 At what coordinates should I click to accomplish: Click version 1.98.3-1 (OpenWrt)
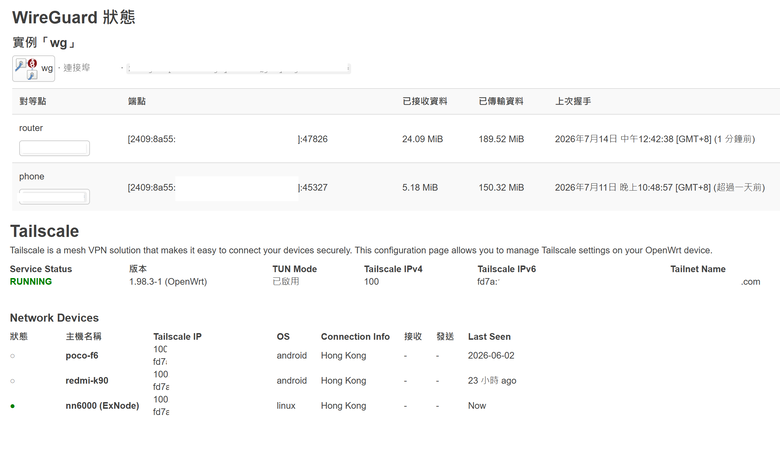[168, 281]
